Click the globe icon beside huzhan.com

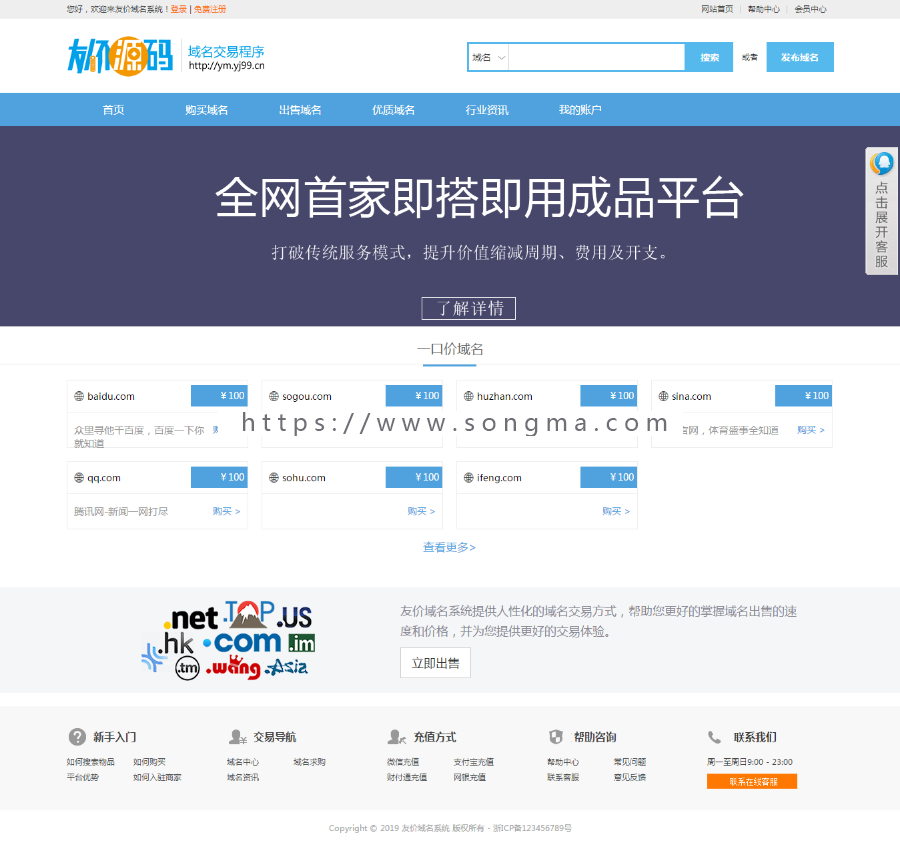click(468, 396)
